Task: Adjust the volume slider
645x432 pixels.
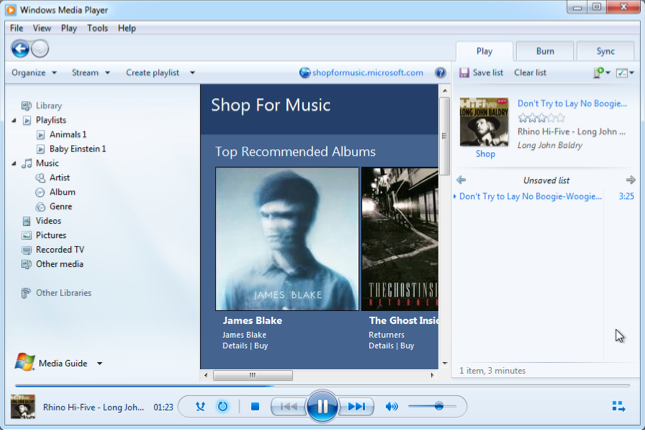Action: click(x=432, y=406)
